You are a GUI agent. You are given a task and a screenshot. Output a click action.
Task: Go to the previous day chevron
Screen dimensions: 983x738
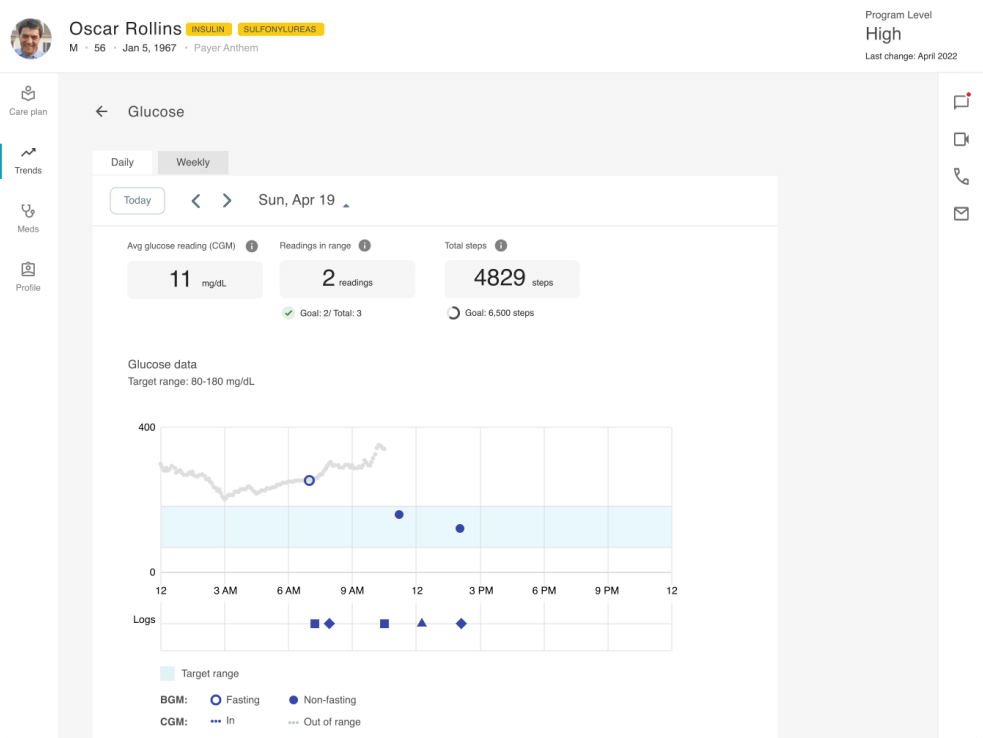click(196, 201)
